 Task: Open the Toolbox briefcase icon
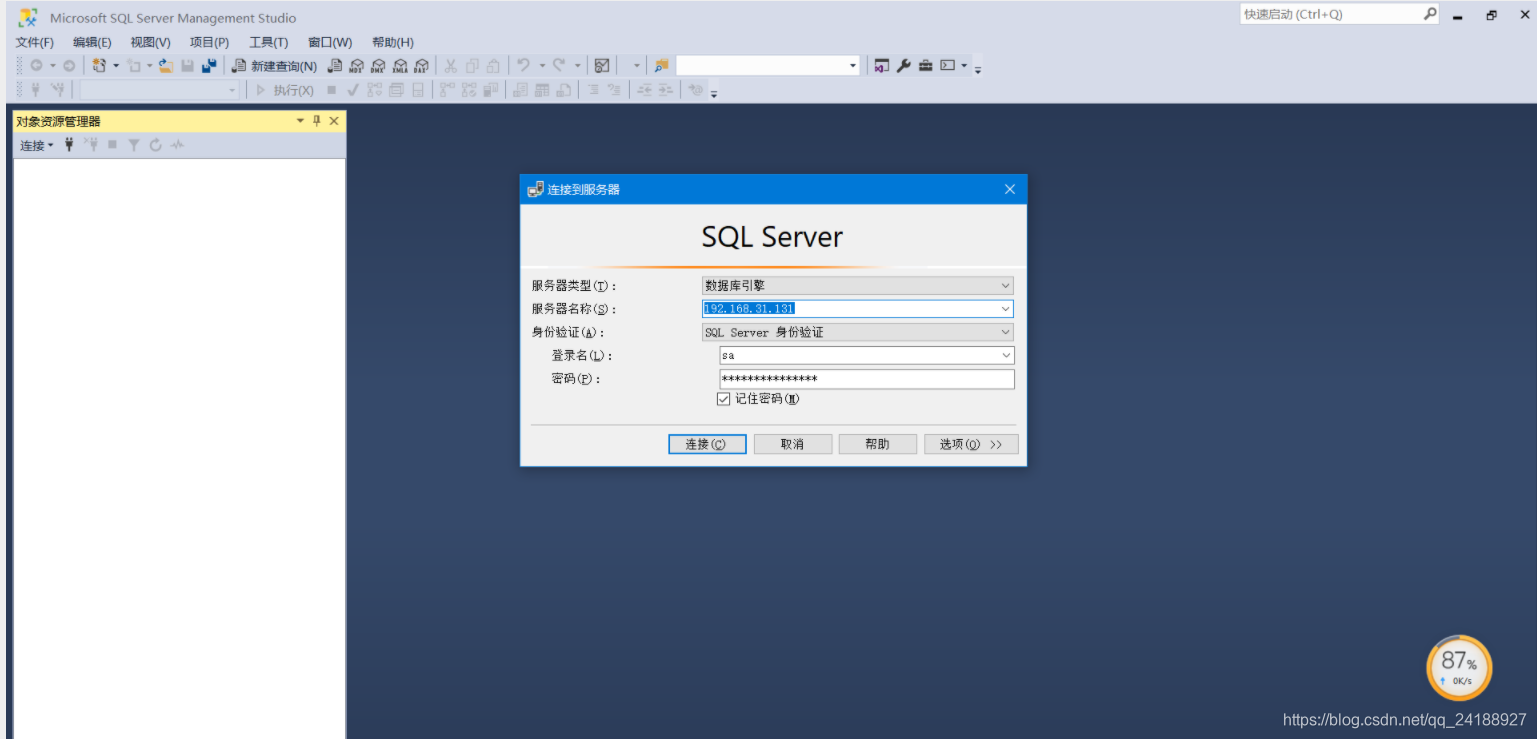pyautogui.click(x=926, y=66)
